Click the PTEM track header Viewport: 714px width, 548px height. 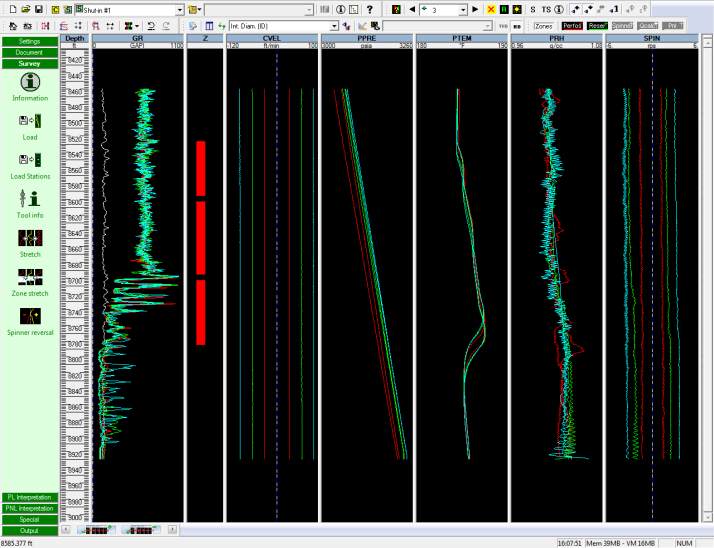click(x=462, y=38)
